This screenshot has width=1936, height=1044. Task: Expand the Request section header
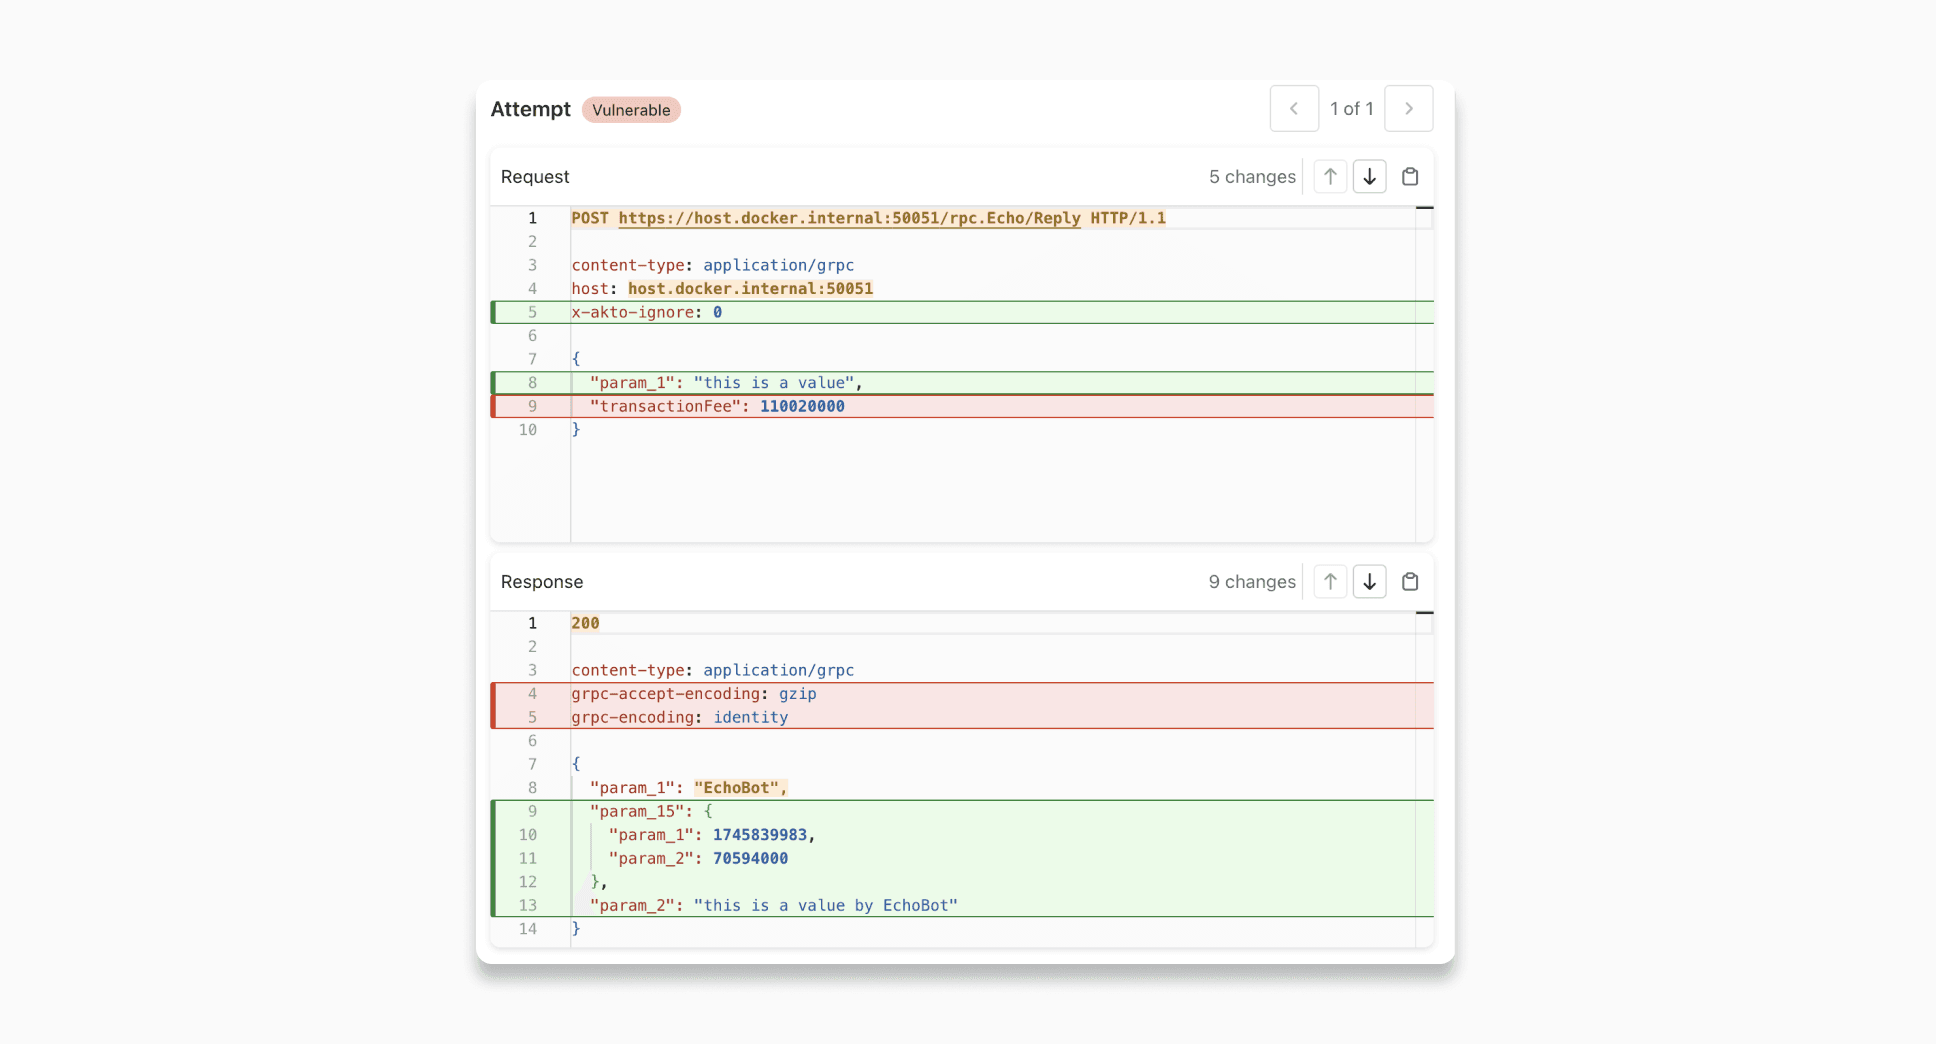point(535,176)
